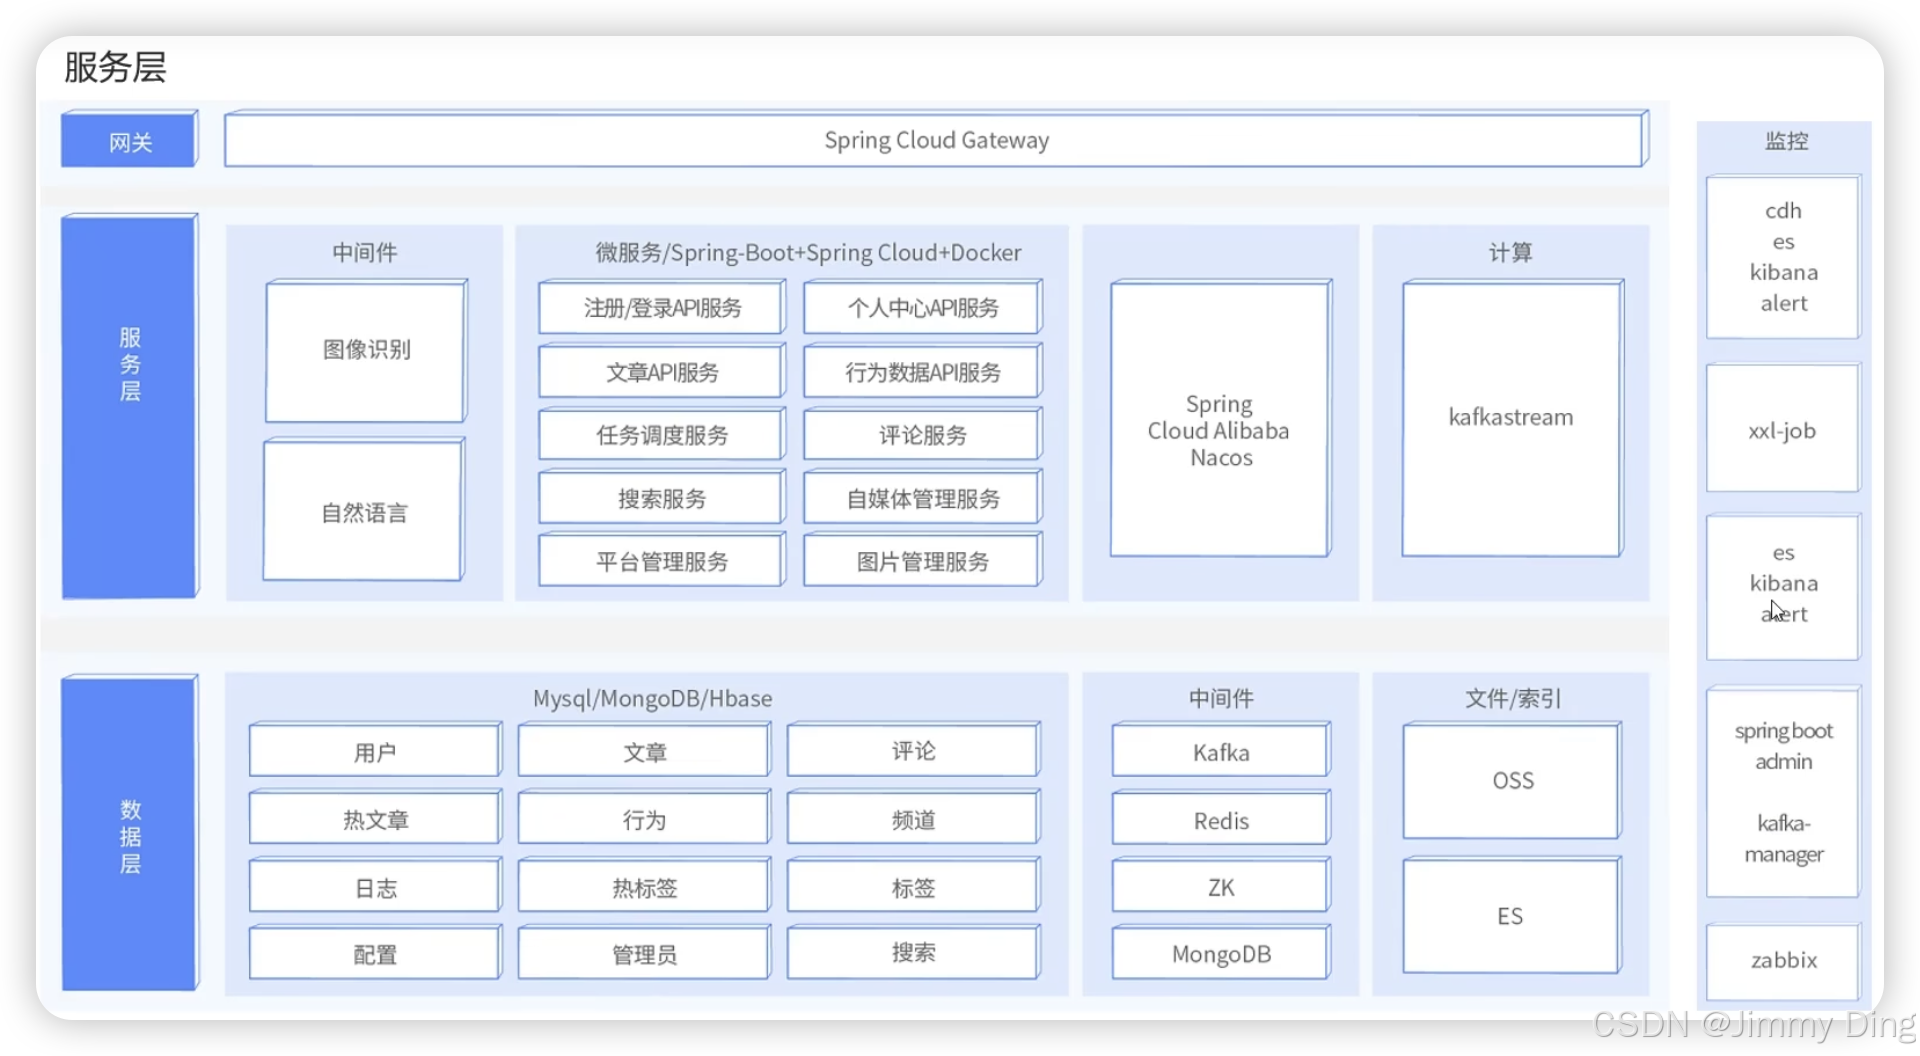Select the 评论 data box
This screenshot has width=1920, height=1056.
pyautogui.click(x=913, y=750)
